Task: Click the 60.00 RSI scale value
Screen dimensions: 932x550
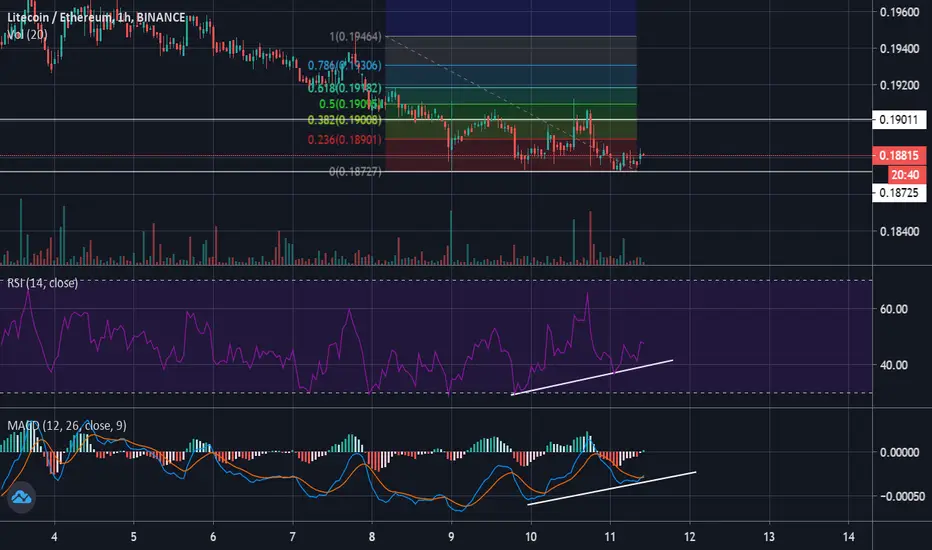Action: tap(893, 309)
